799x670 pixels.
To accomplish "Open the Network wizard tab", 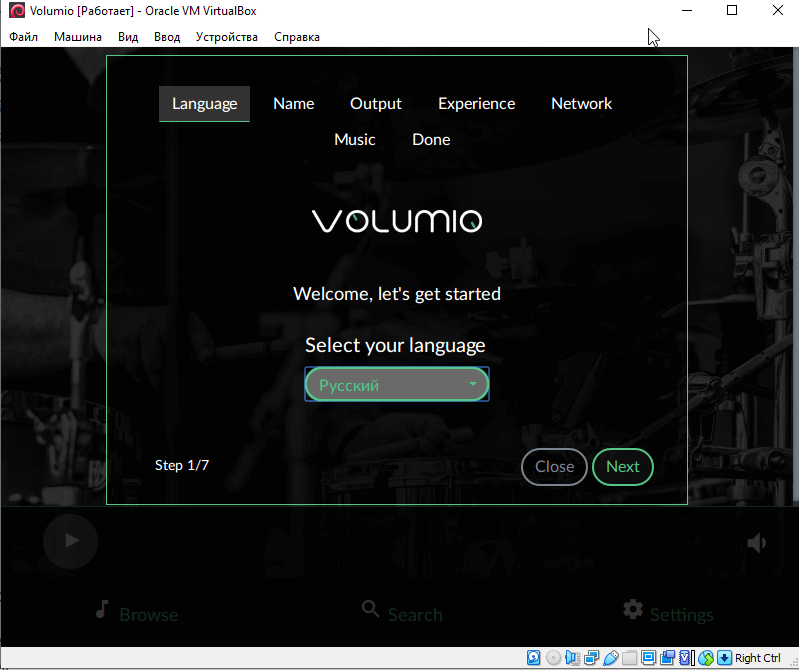I will (581, 104).
